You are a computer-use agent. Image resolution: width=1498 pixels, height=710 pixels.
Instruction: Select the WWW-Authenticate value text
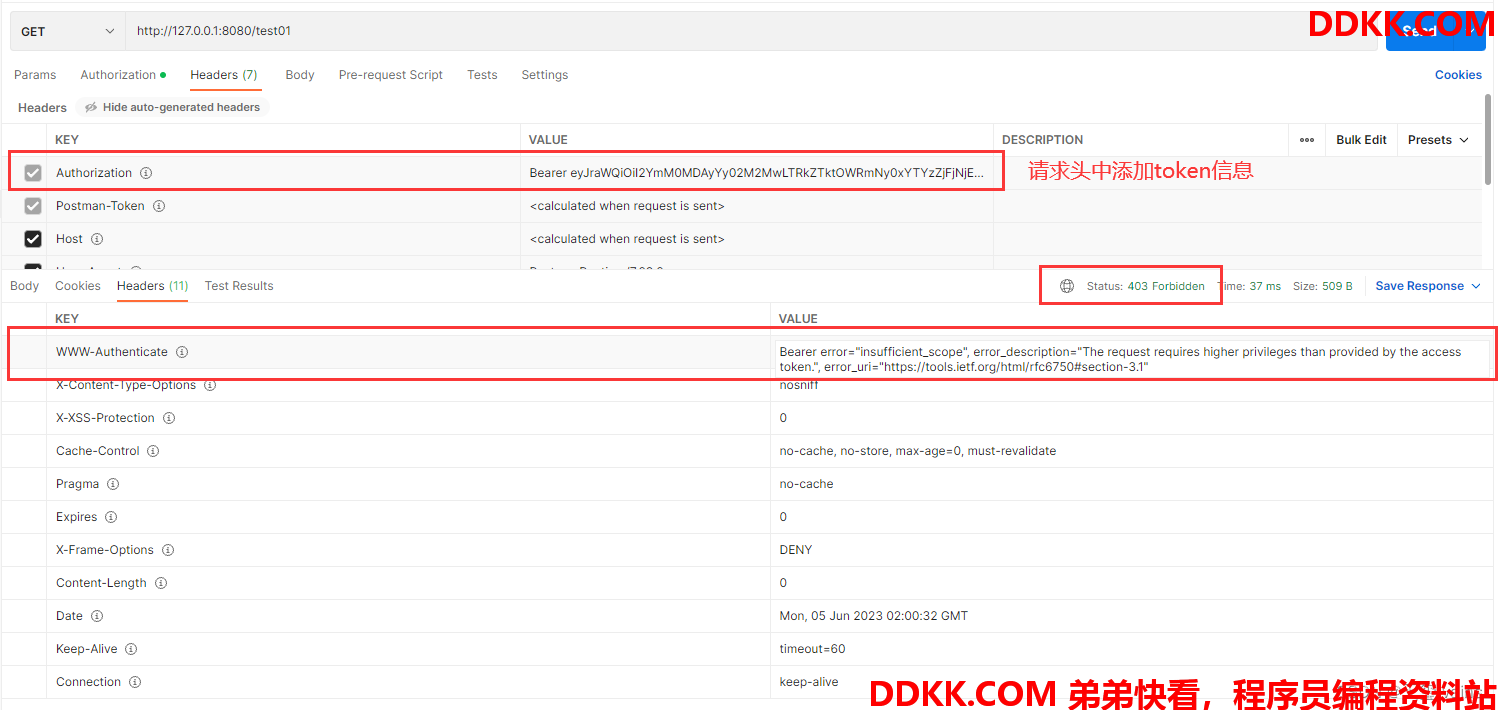tap(1120, 359)
